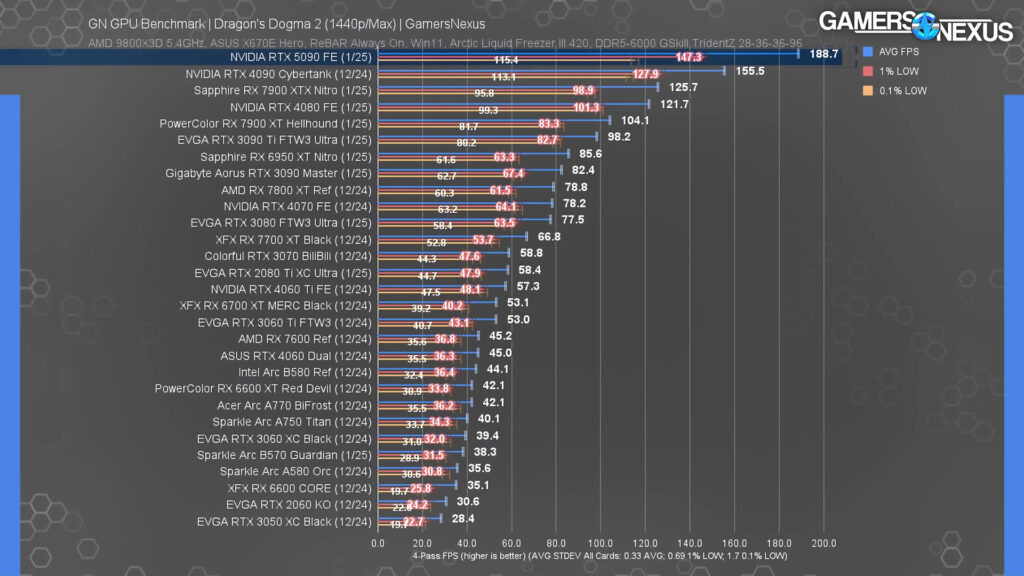The width and height of the screenshot is (1024, 576).
Task: Click the 121.7 average FPS value
Action: pos(675,104)
